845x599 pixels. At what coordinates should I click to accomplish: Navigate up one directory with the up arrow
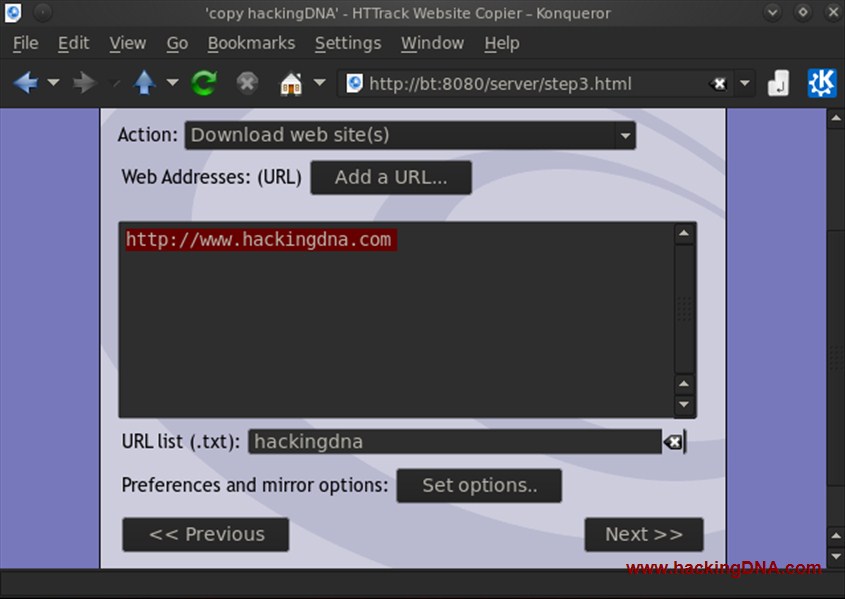point(143,82)
